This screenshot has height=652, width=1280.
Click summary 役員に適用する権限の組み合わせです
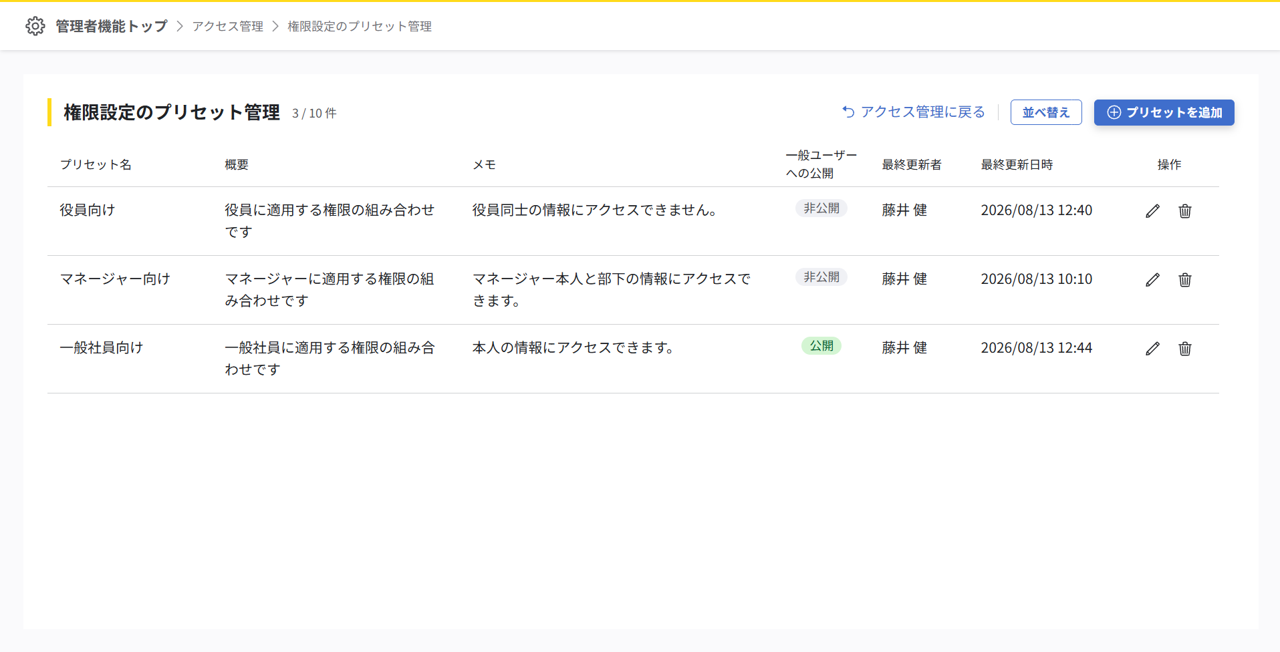click(330, 221)
